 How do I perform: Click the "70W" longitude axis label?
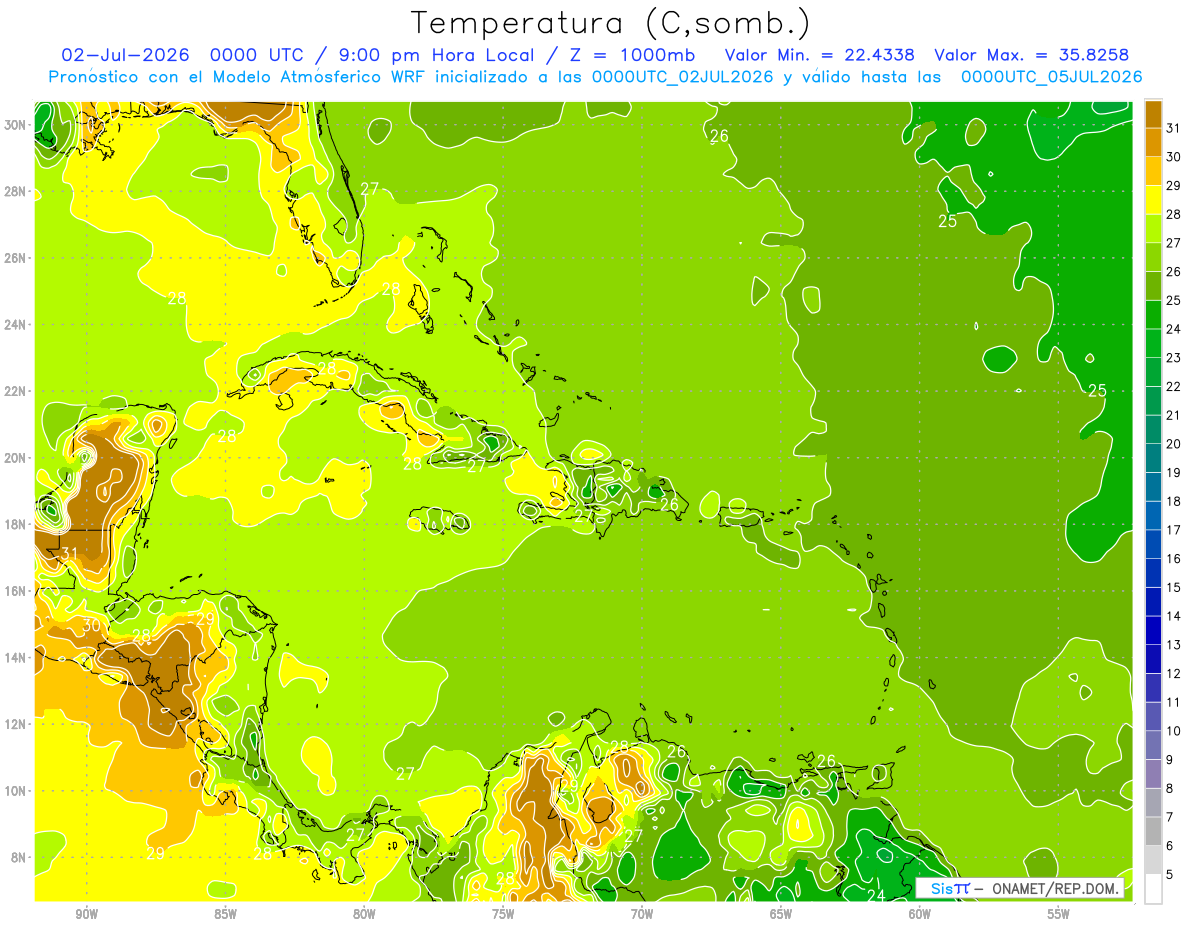tap(642, 914)
